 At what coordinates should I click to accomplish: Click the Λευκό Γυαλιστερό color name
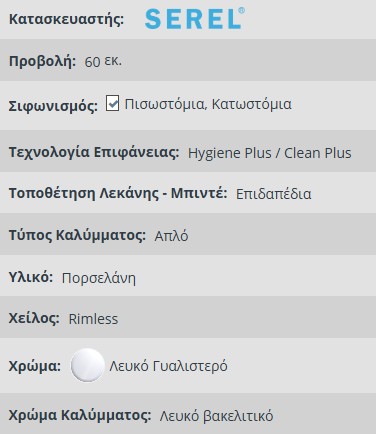[168, 366]
